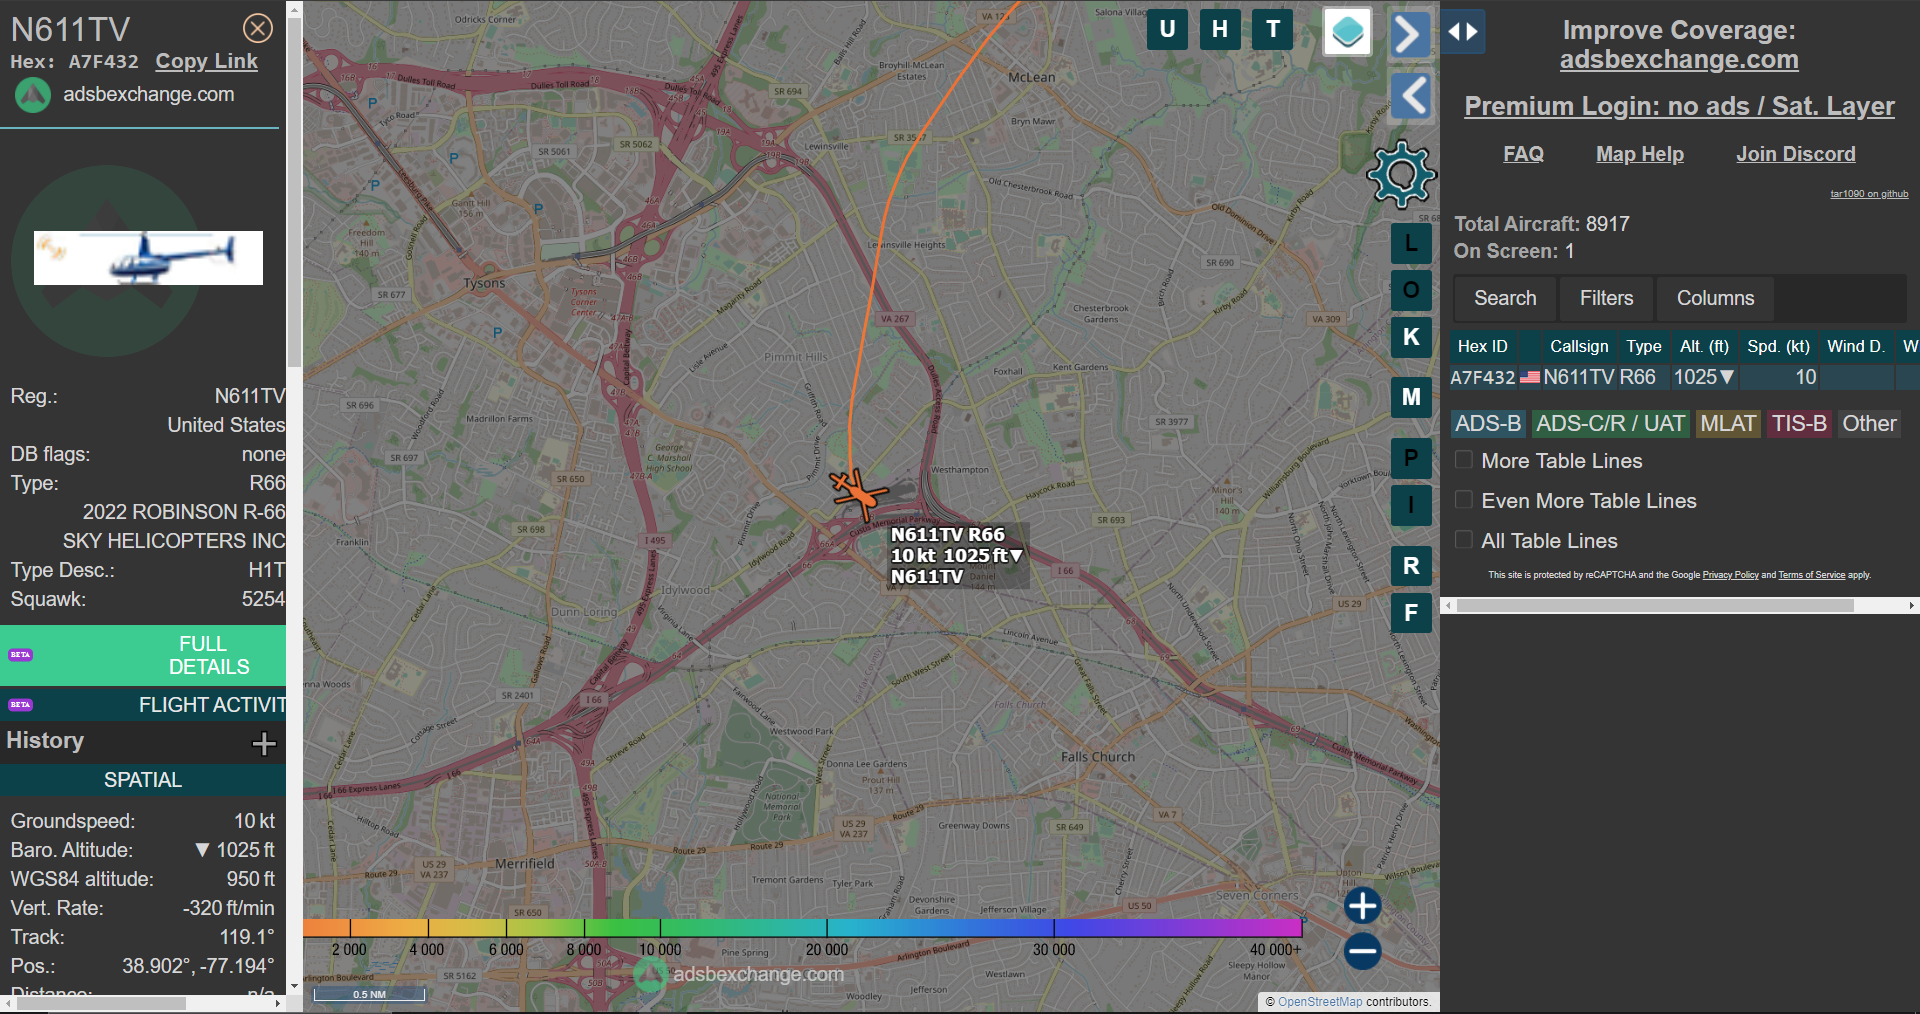Click Copy Link for the aircraft
This screenshot has width=1920, height=1014.
pyautogui.click(x=206, y=61)
